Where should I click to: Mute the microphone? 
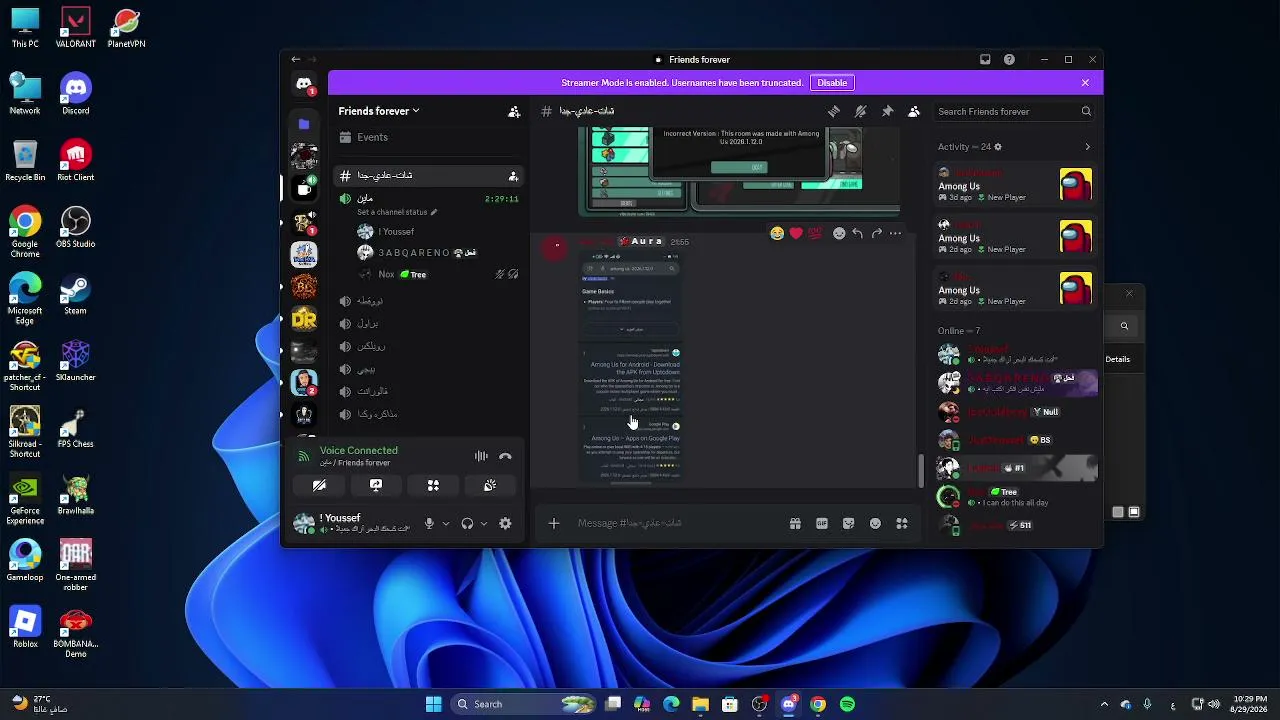point(429,523)
